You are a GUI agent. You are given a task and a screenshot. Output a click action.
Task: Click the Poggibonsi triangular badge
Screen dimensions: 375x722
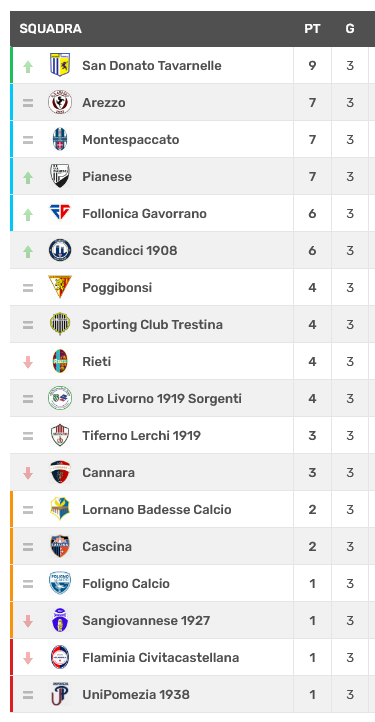[60, 287]
